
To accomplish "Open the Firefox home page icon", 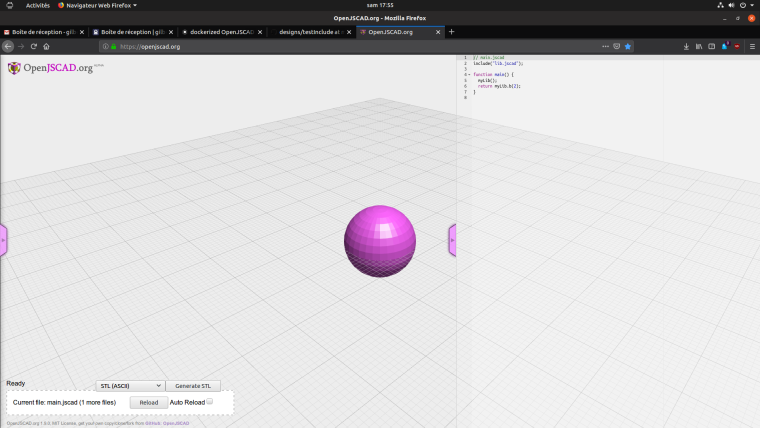I will [x=47, y=47].
